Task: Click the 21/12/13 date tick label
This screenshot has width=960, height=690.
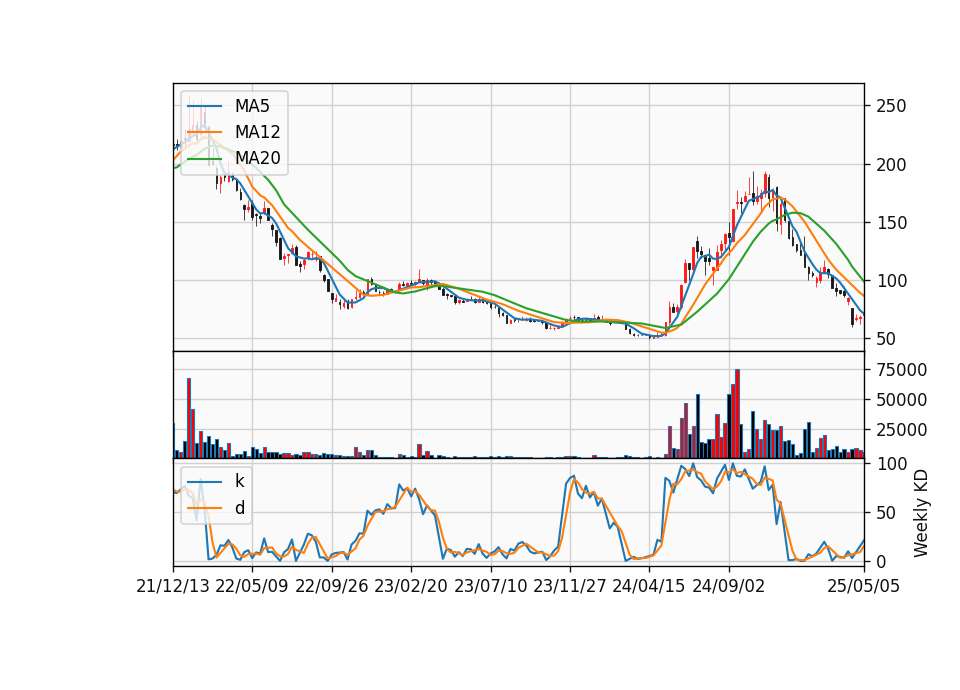Action: coord(173,586)
